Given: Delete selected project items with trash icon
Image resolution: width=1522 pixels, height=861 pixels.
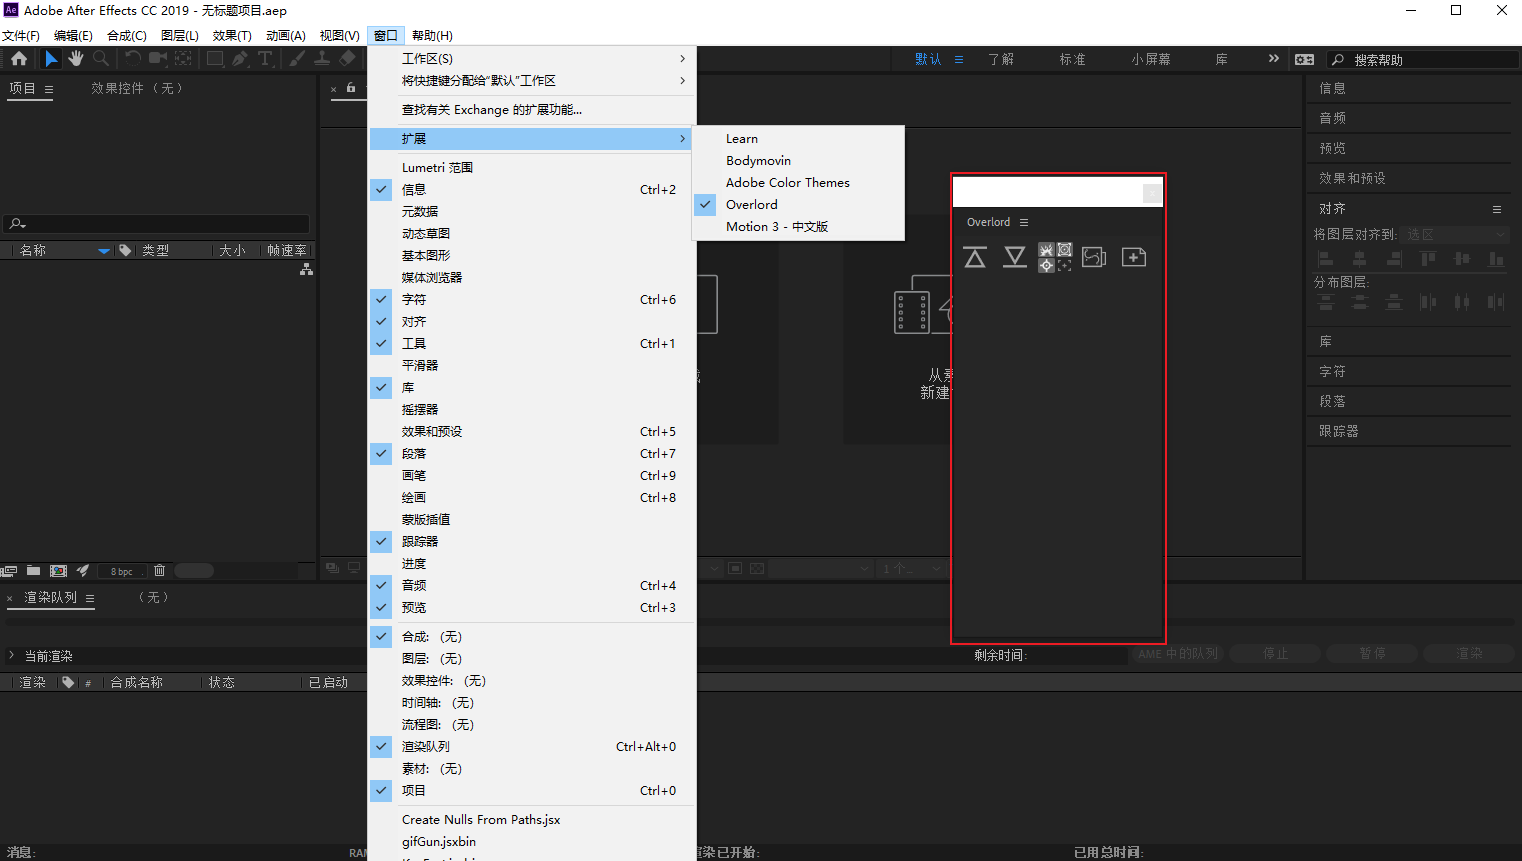Looking at the screenshot, I should pos(159,571).
